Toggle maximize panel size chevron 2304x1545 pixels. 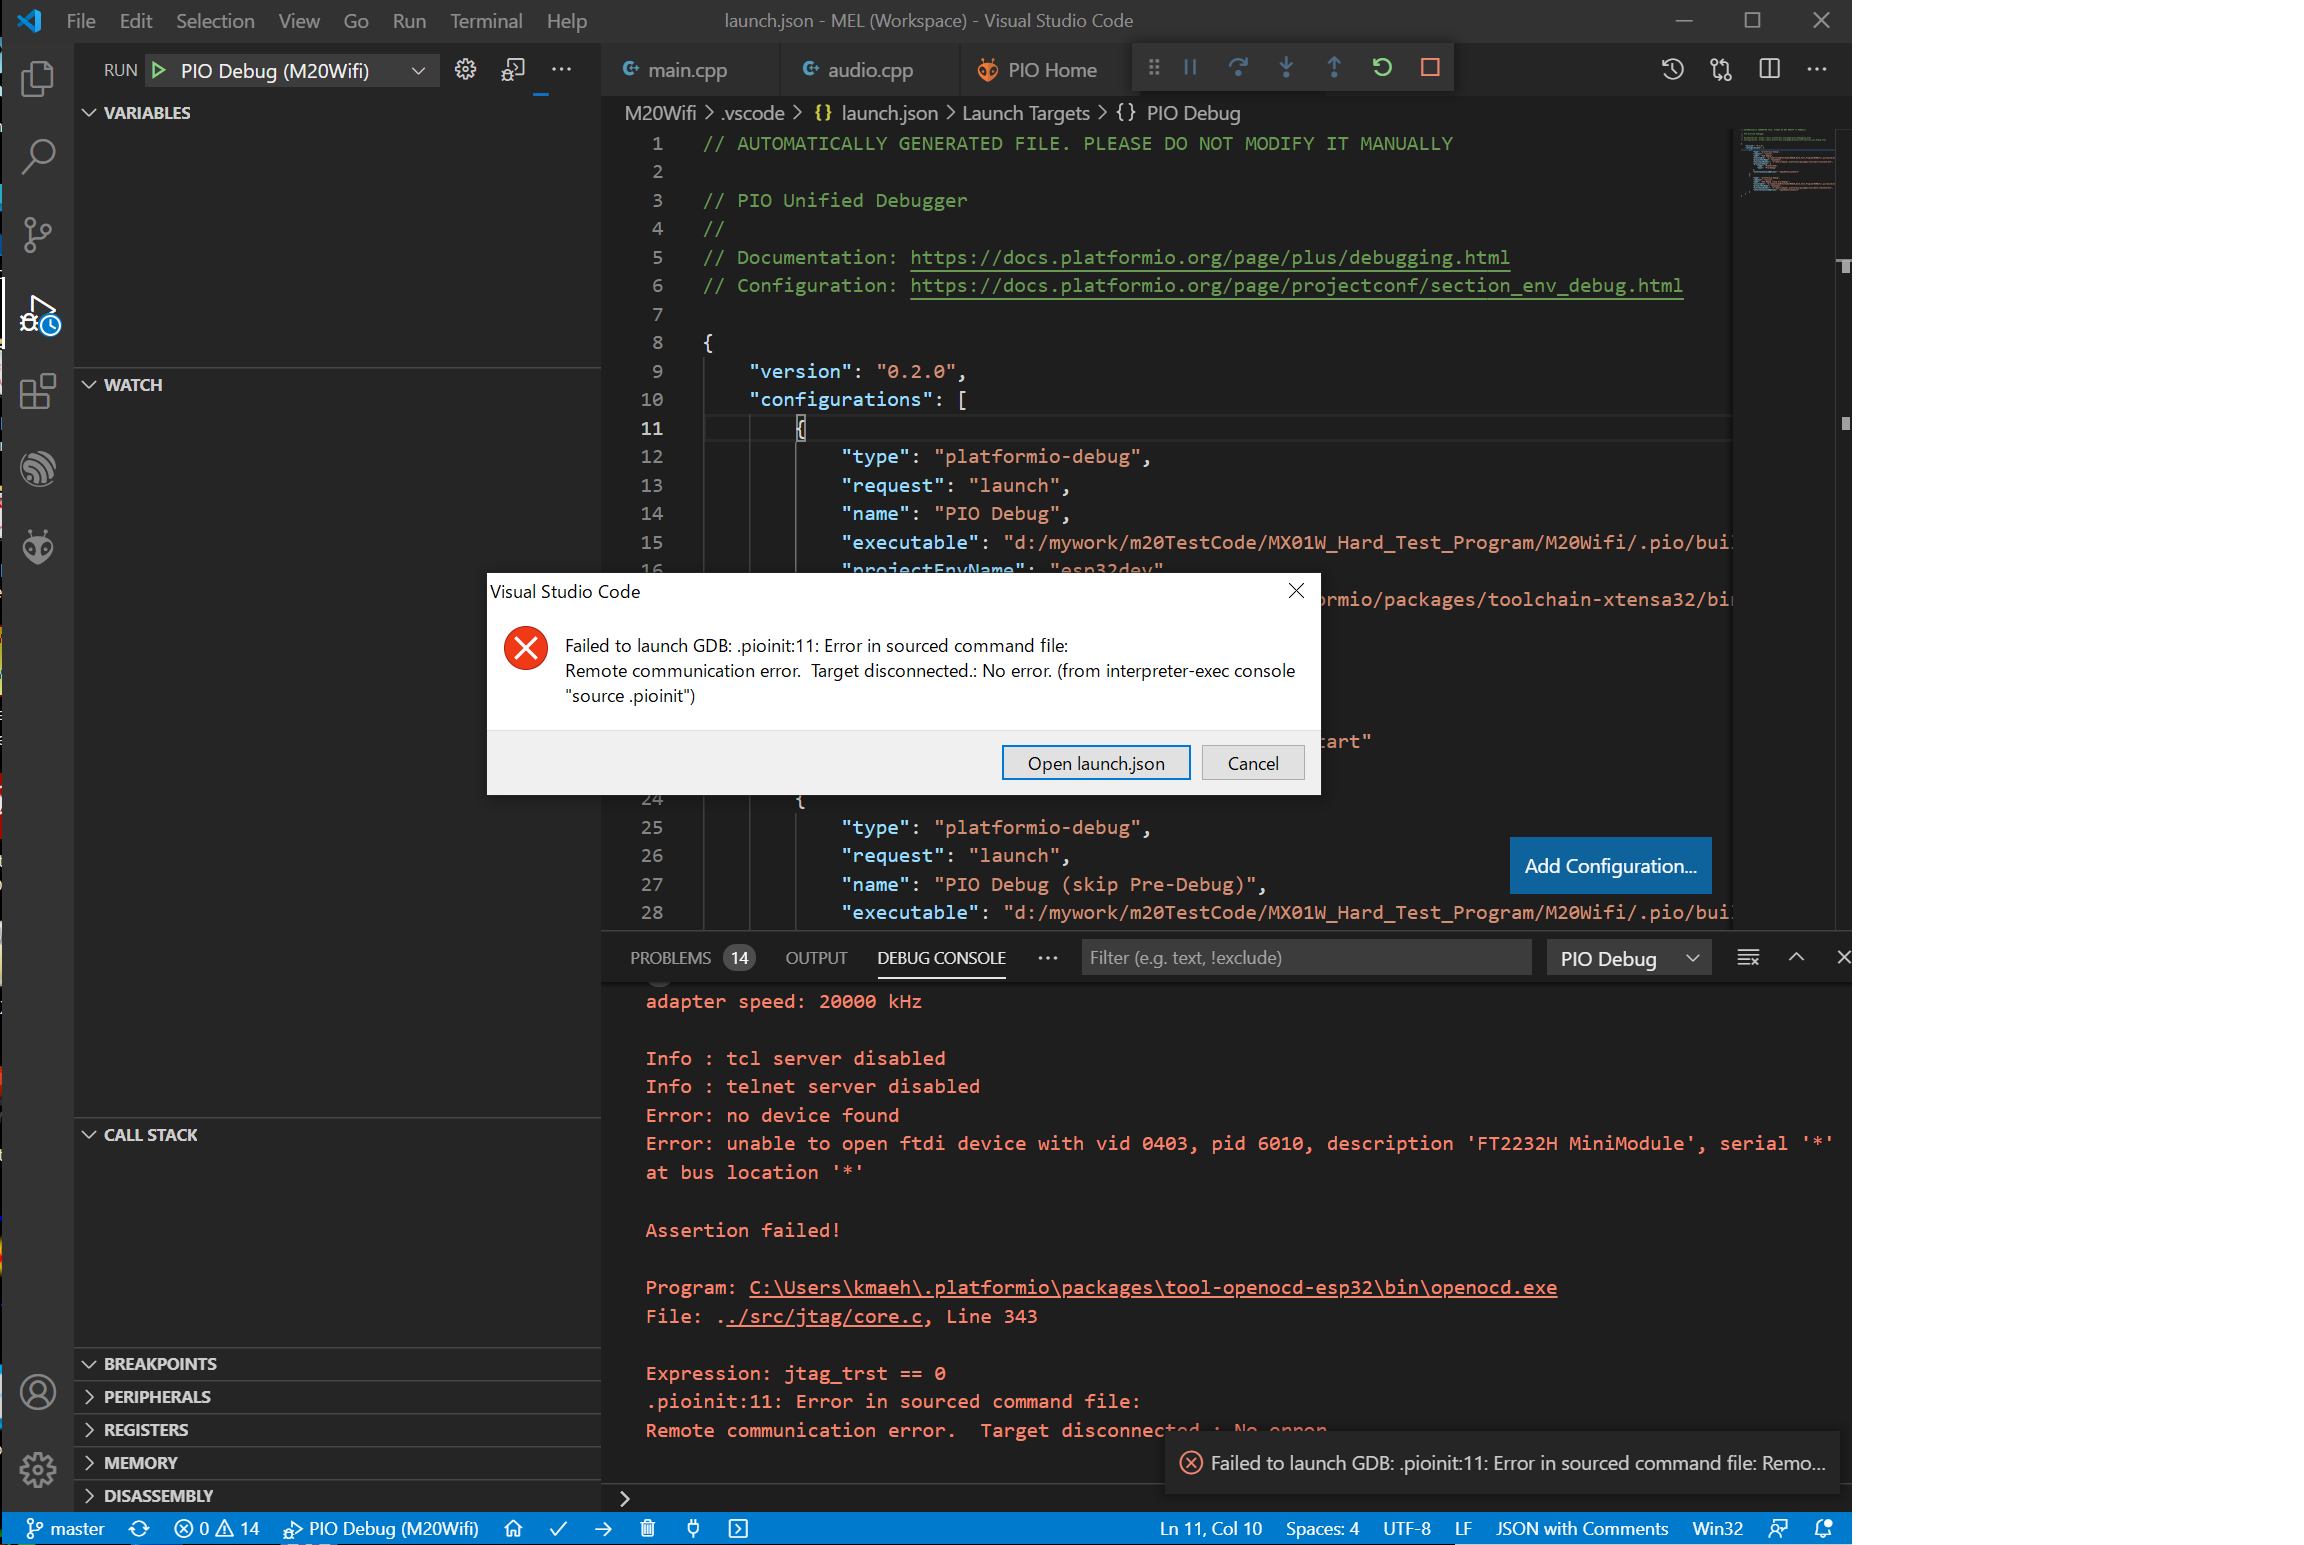tap(1795, 957)
